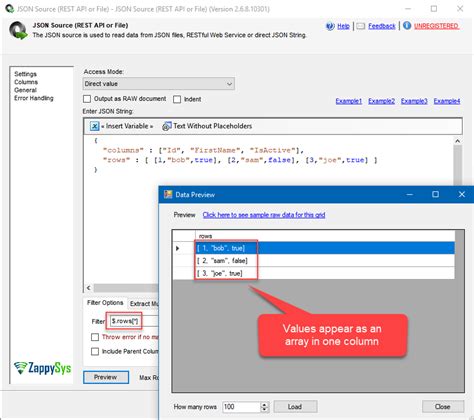The image size is (474, 420).
Task: Click the Load button
Action: [295, 407]
